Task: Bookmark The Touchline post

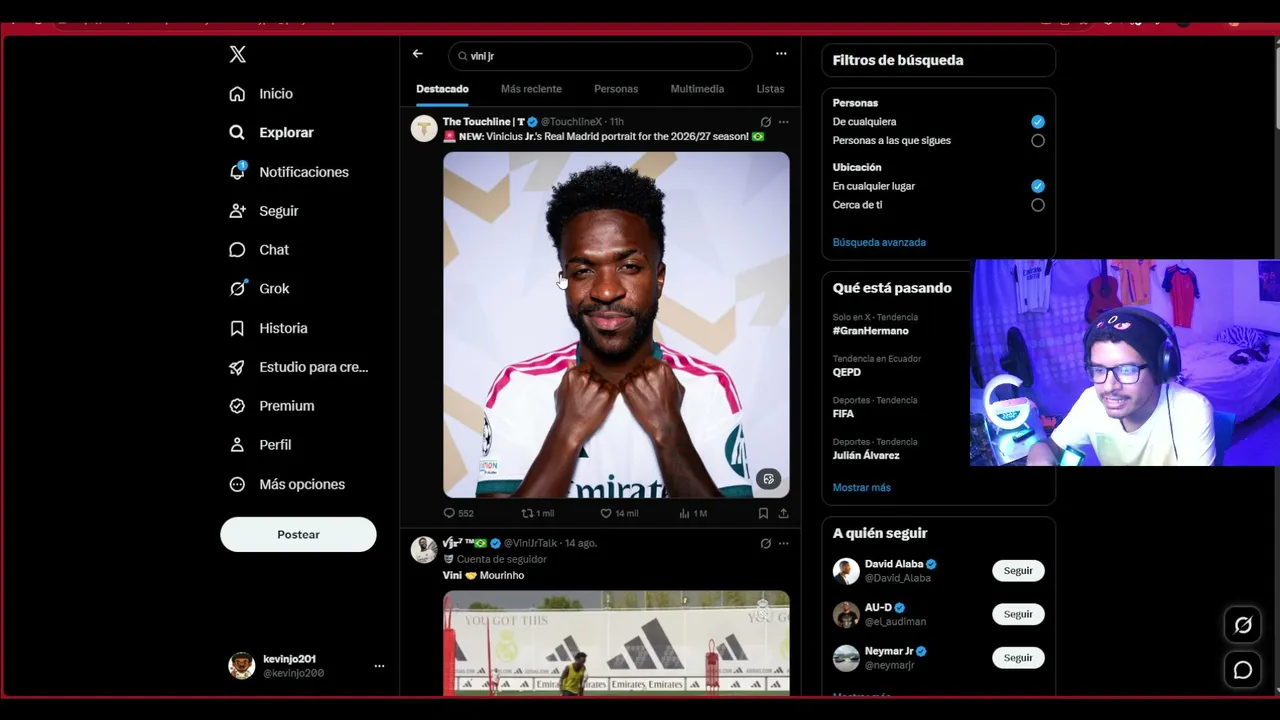Action: [763, 513]
